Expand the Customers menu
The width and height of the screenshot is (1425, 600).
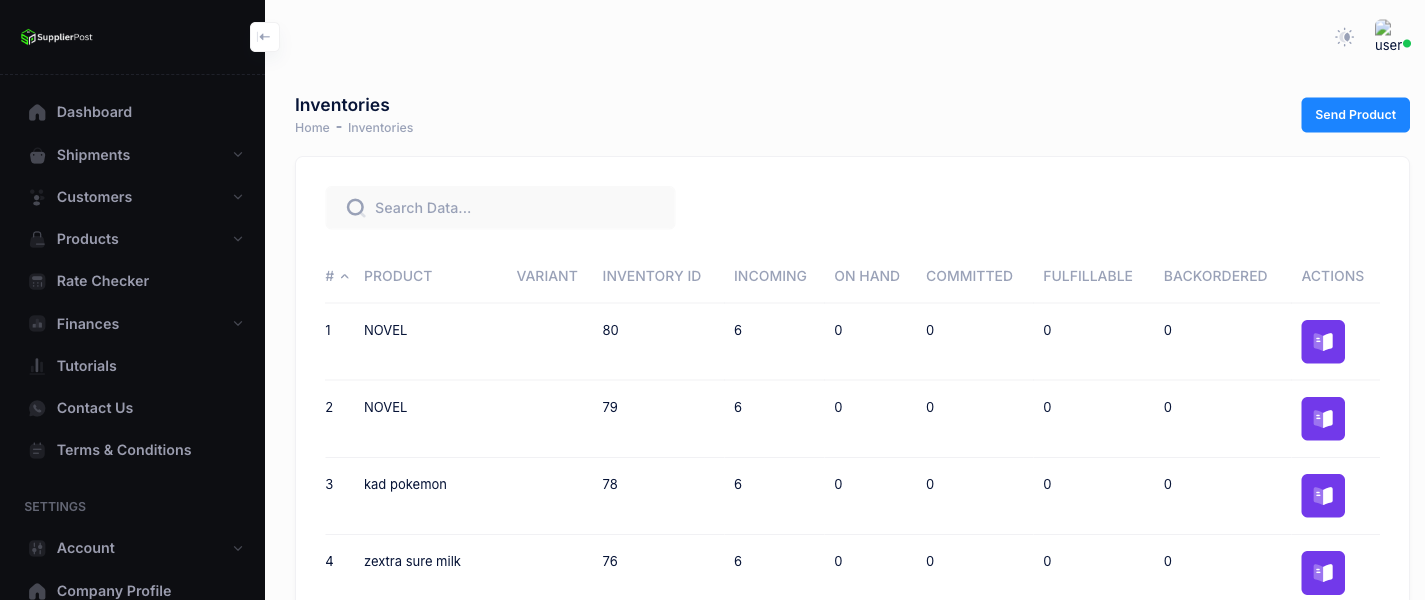(x=94, y=197)
